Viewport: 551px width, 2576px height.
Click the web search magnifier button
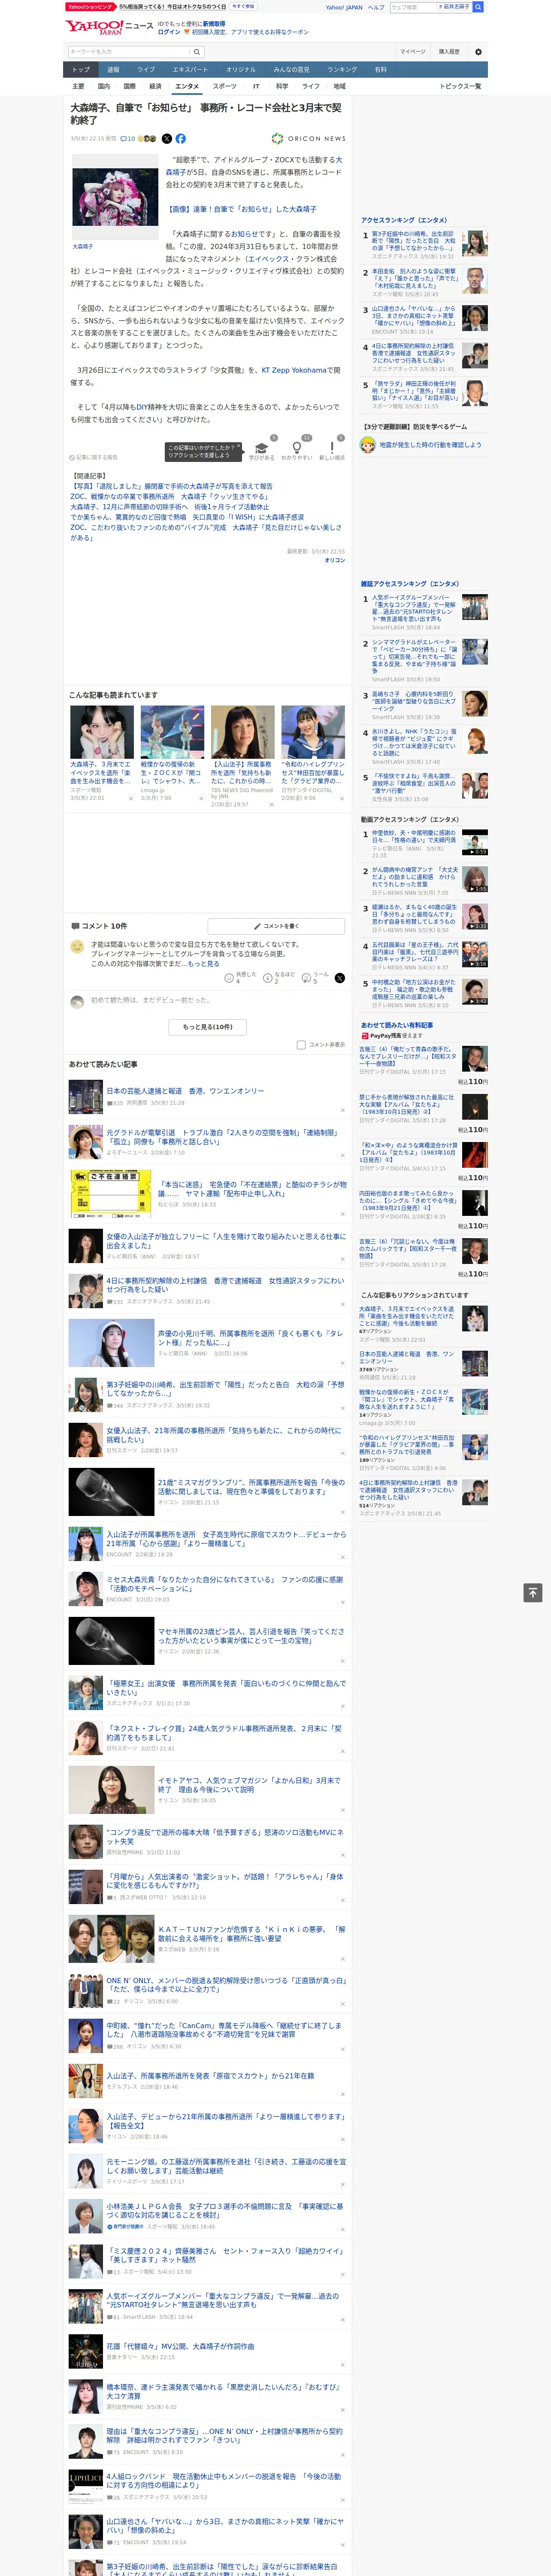click(x=478, y=7)
